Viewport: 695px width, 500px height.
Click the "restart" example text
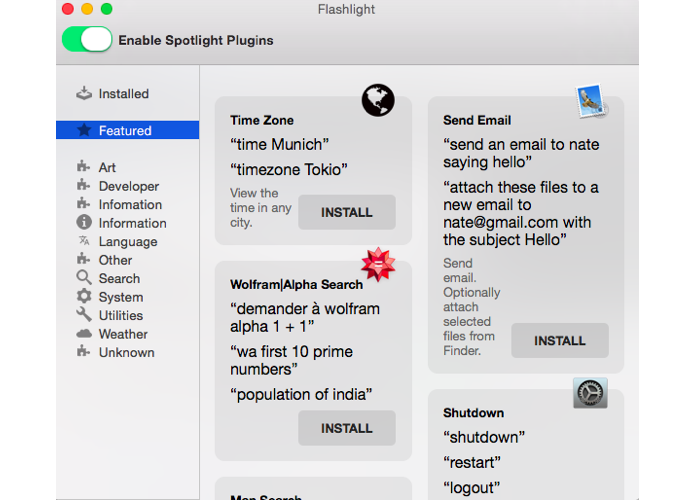coord(472,462)
